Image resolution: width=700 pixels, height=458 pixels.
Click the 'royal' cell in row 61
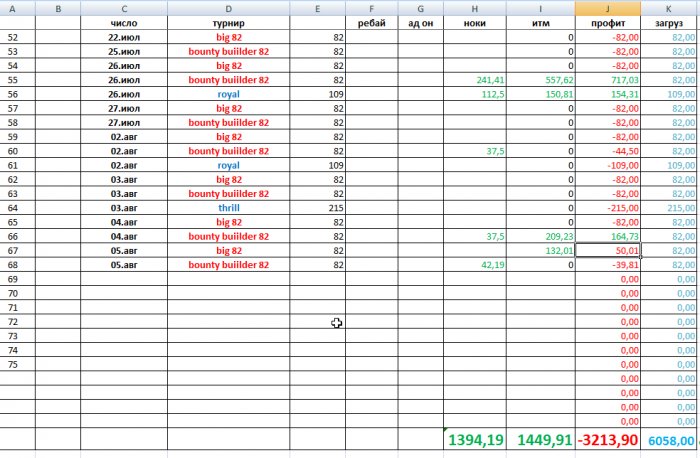pos(229,165)
